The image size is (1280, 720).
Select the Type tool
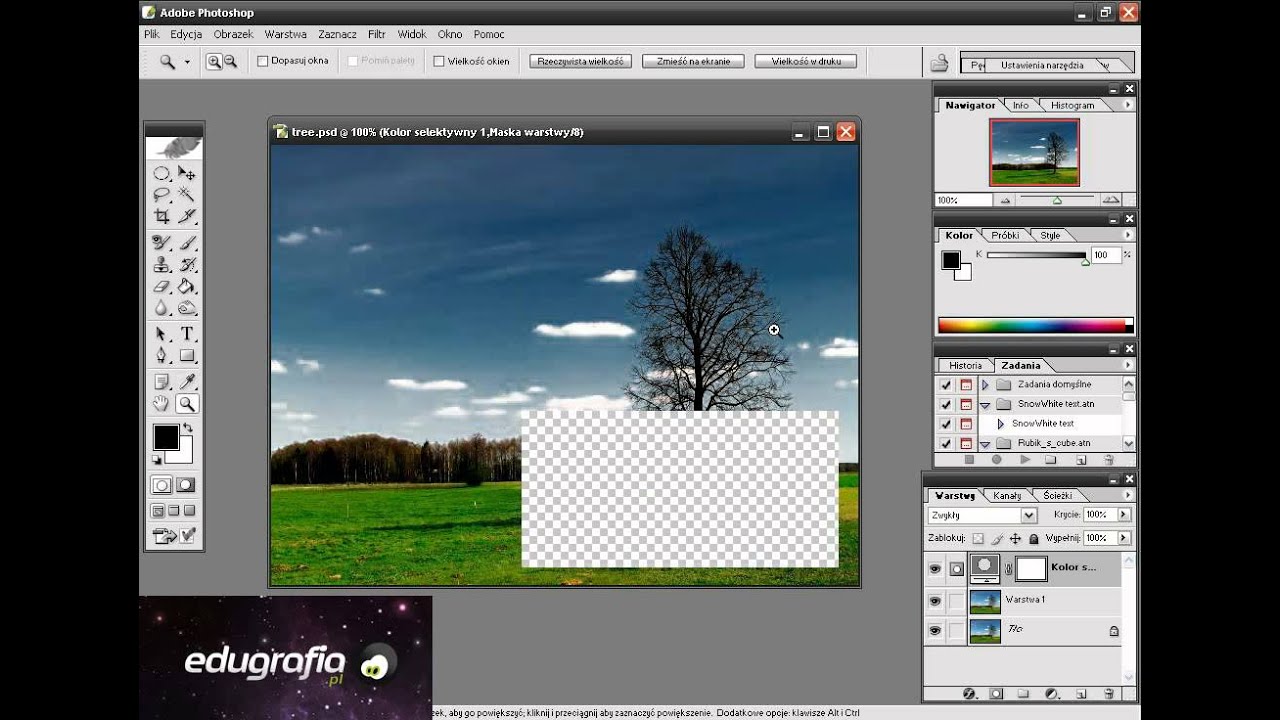point(187,334)
